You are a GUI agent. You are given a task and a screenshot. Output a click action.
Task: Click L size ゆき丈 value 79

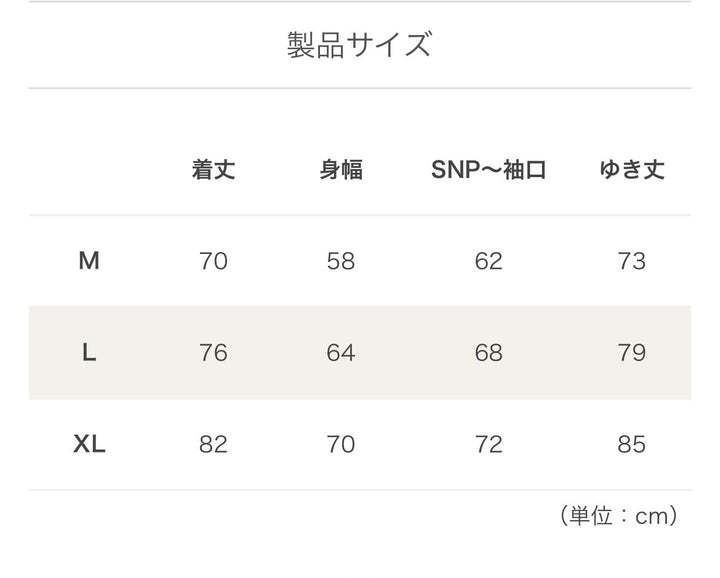tap(632, 353)
